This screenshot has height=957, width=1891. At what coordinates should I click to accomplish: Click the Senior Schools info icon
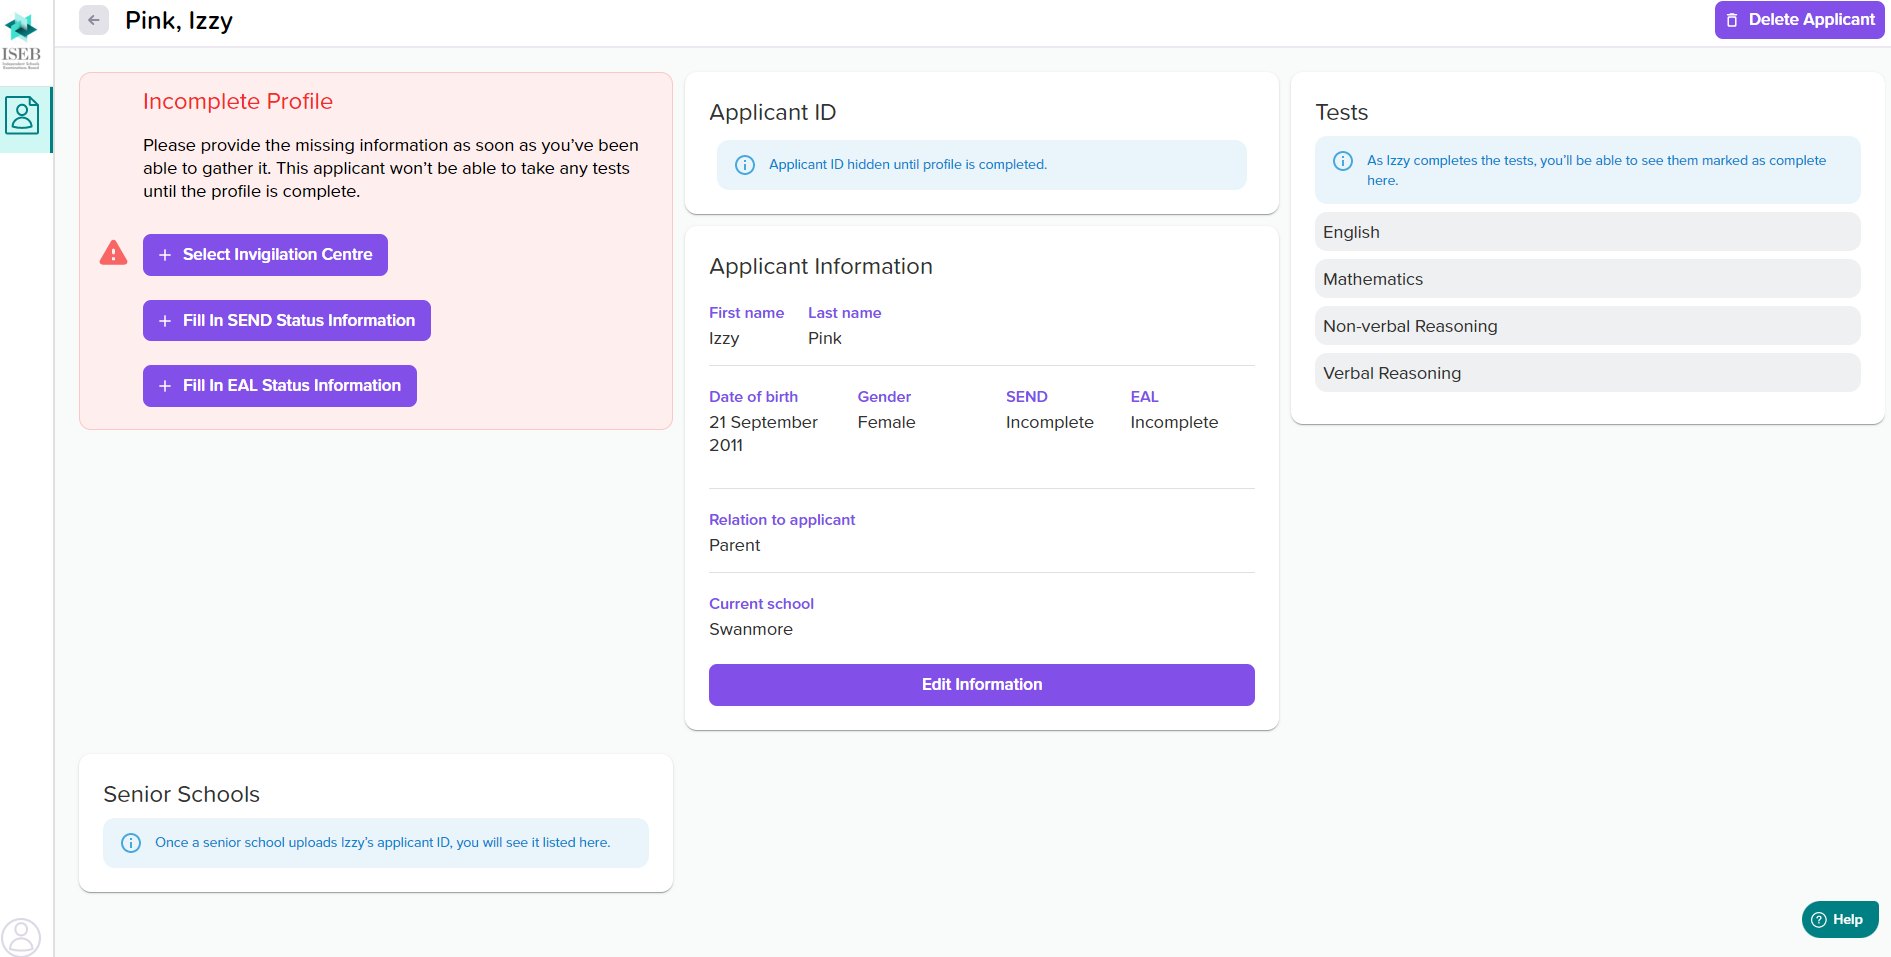coord(131,843)
